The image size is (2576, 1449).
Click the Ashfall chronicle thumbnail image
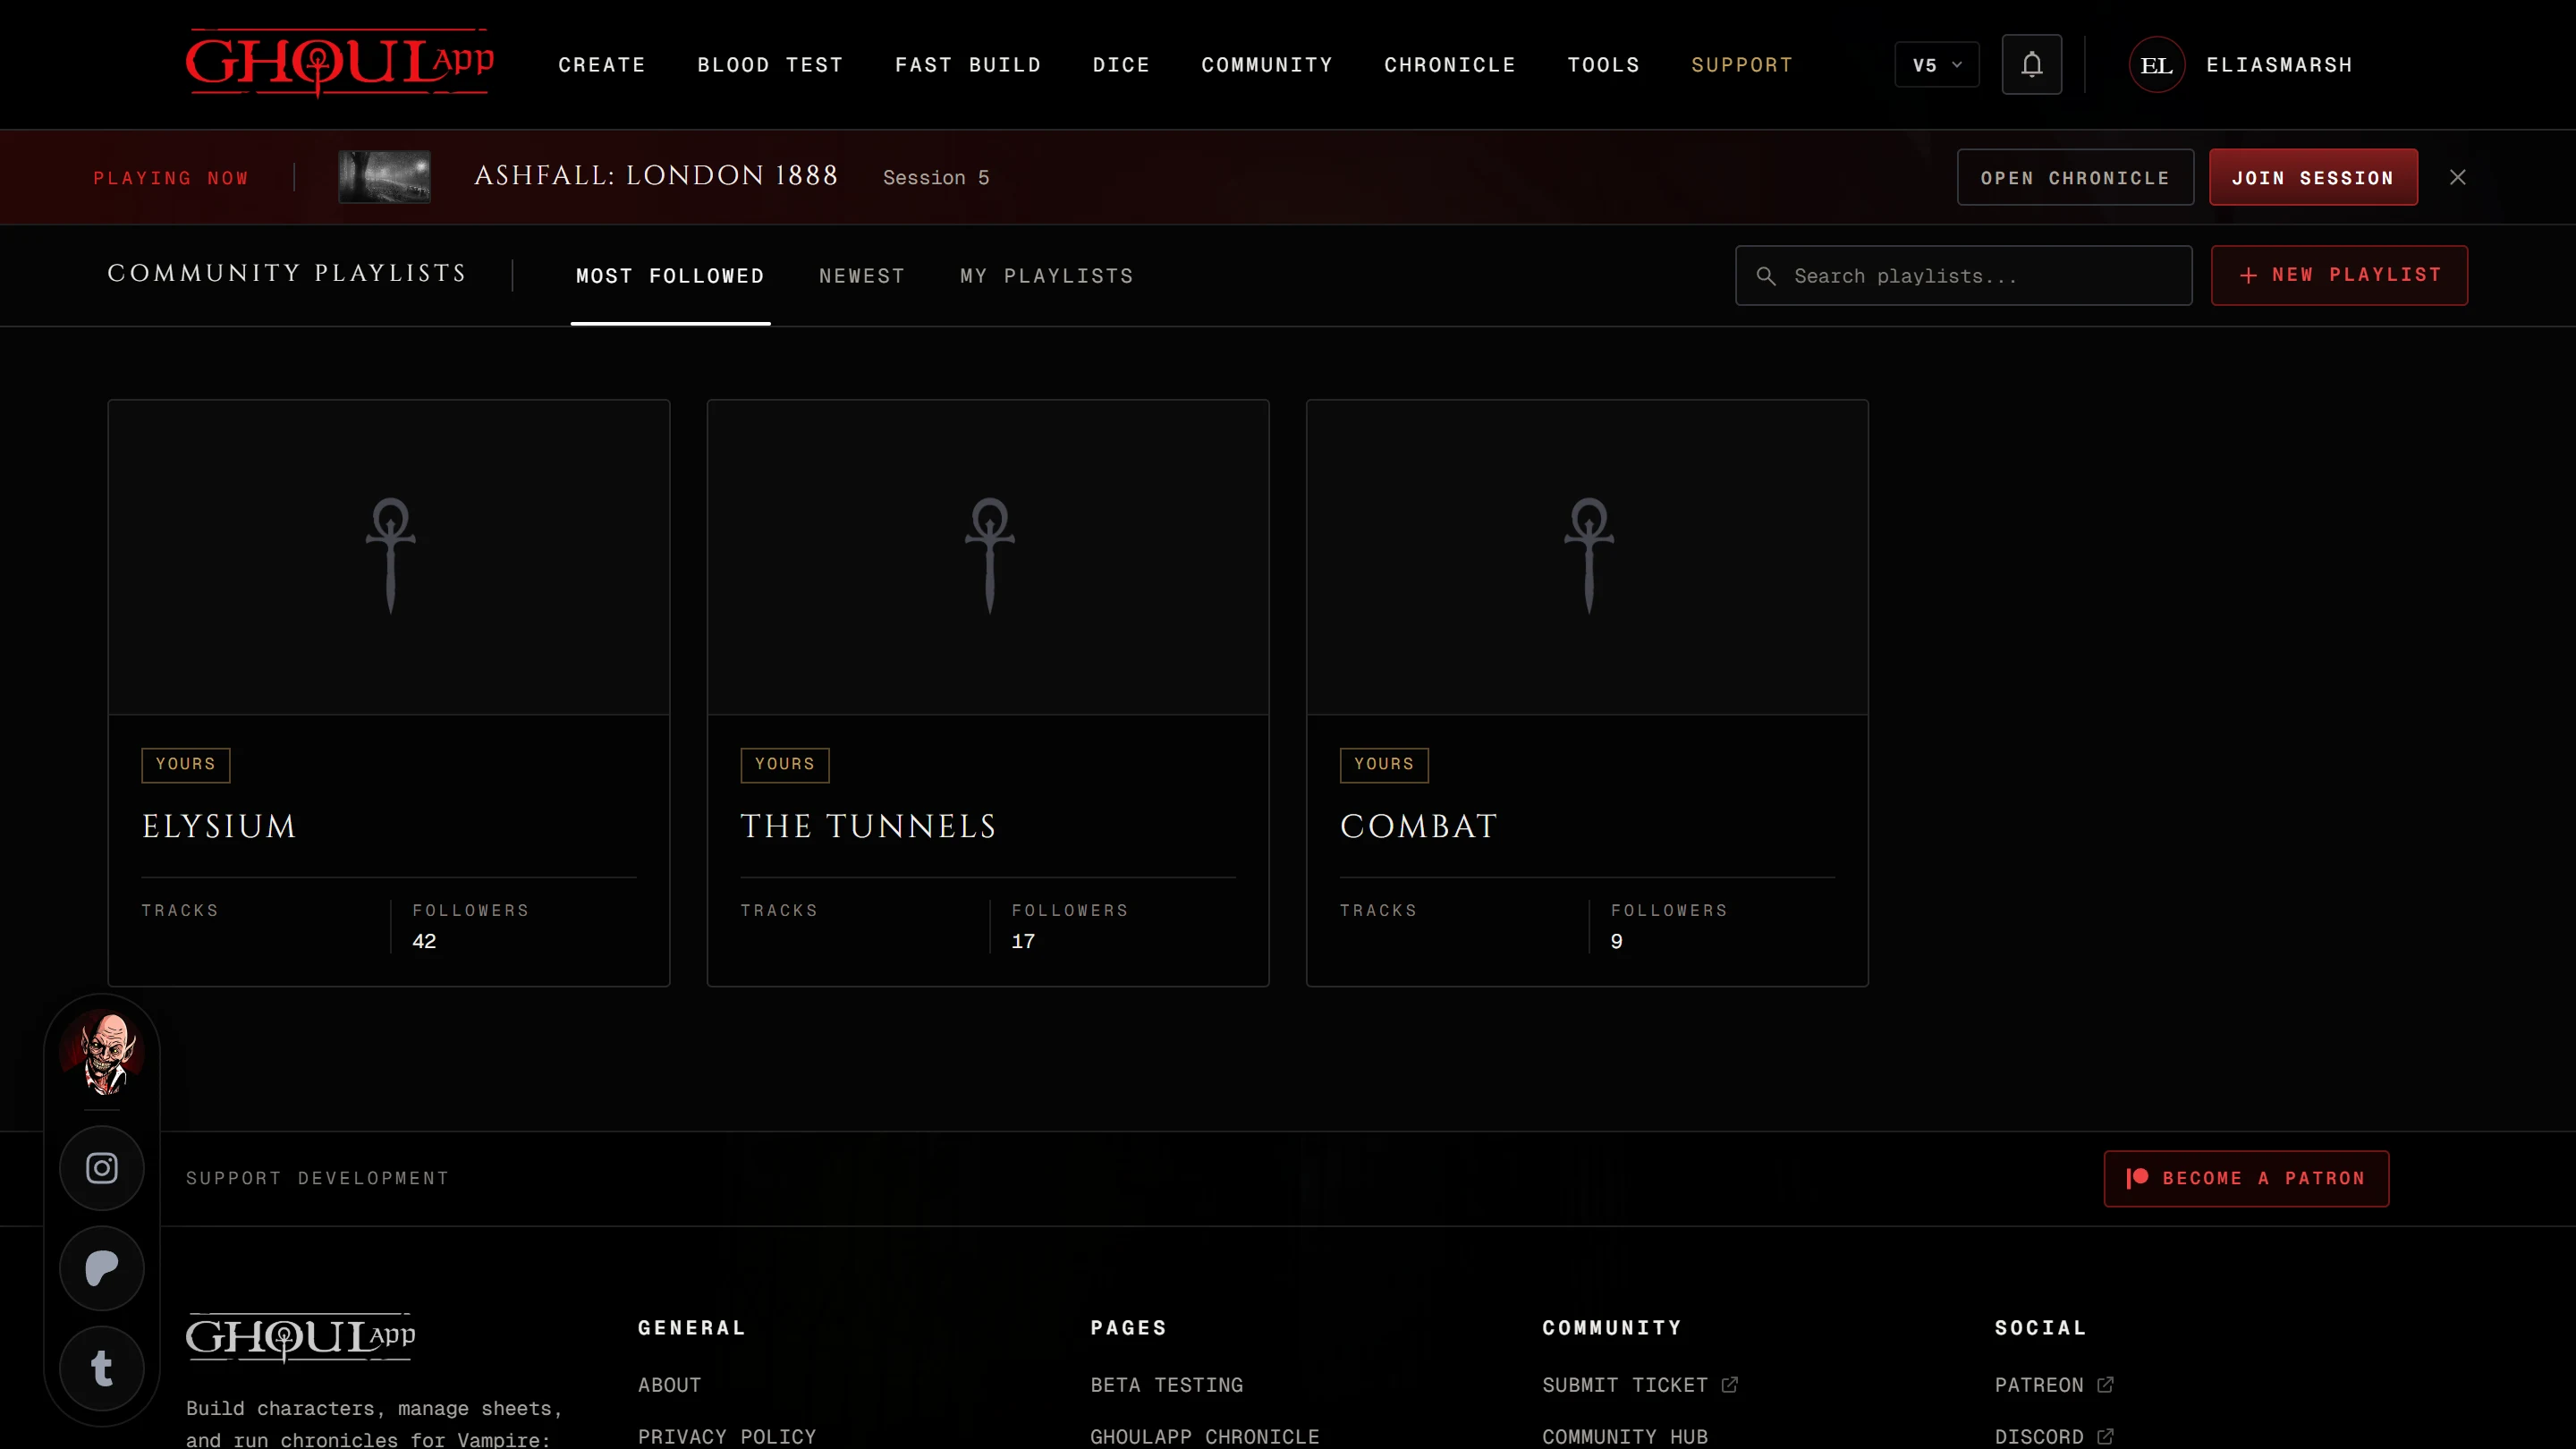(385, 177)
